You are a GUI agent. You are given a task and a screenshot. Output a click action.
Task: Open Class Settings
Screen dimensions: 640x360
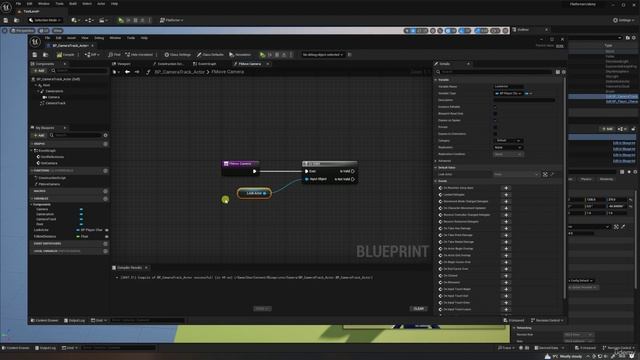[178, 55]
